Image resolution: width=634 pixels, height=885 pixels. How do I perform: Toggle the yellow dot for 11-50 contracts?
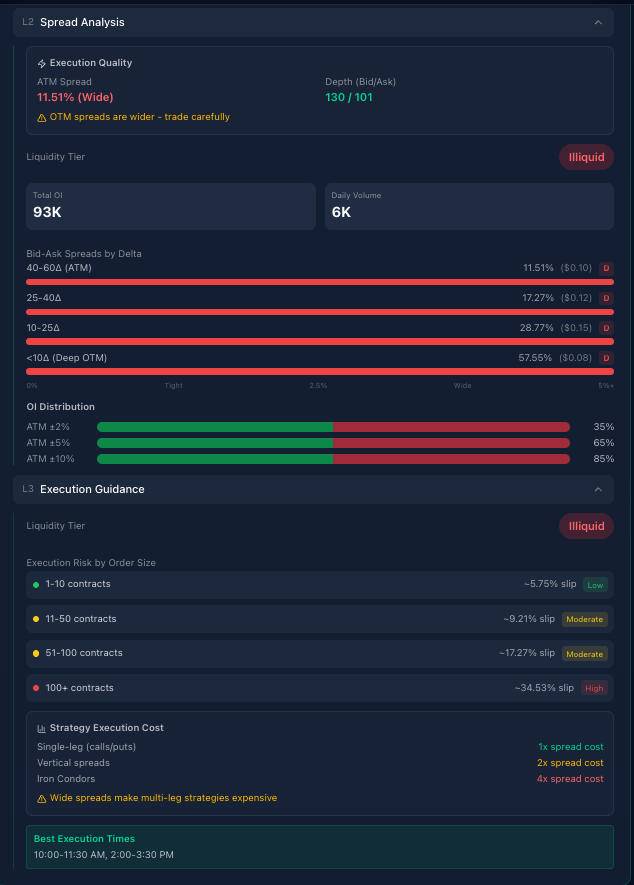tap(35, 619)
